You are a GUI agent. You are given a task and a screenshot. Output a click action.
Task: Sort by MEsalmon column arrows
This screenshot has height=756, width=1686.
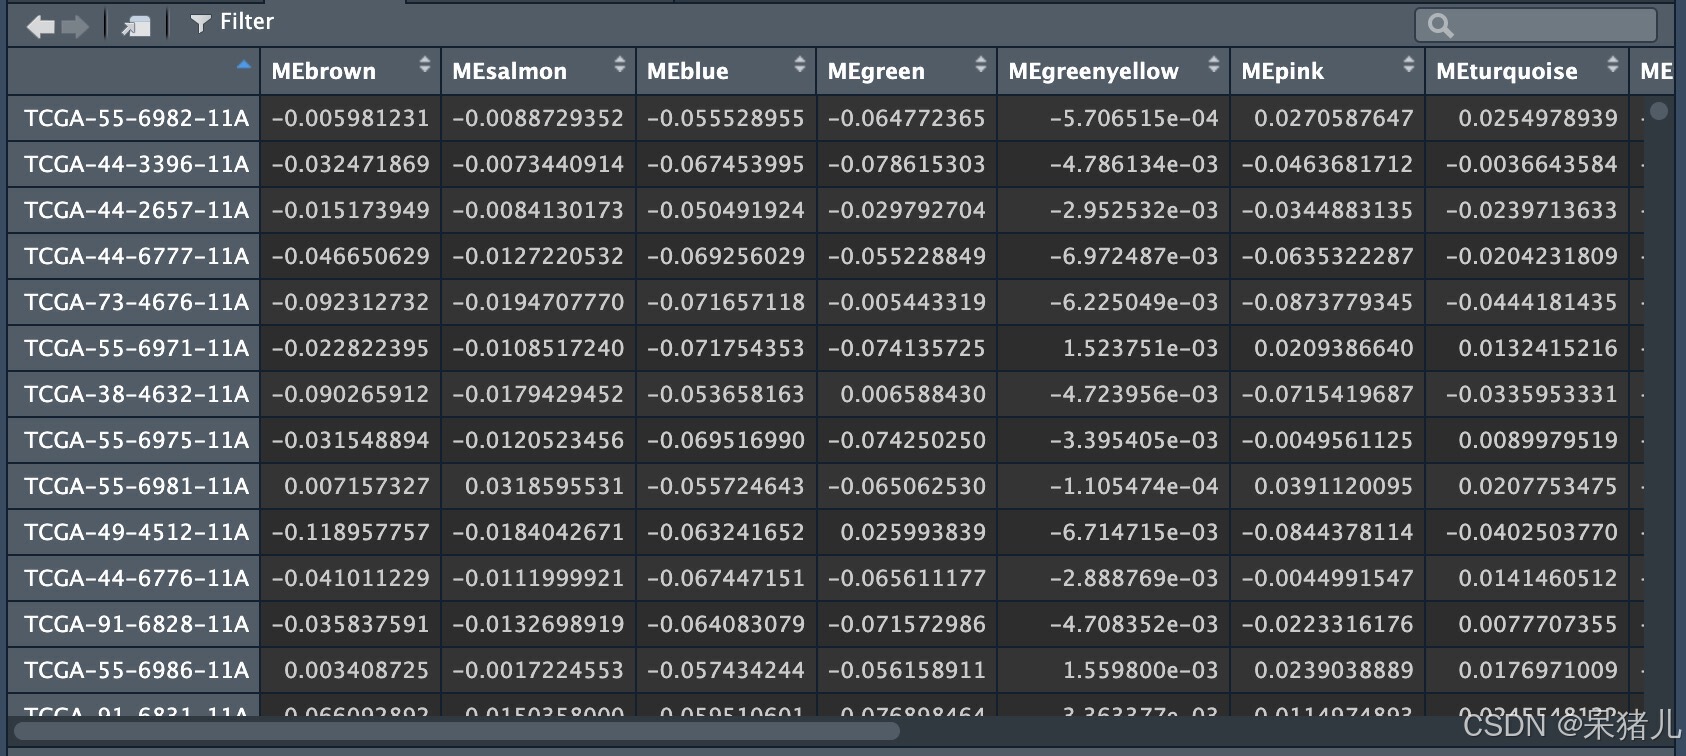point(620,65)
